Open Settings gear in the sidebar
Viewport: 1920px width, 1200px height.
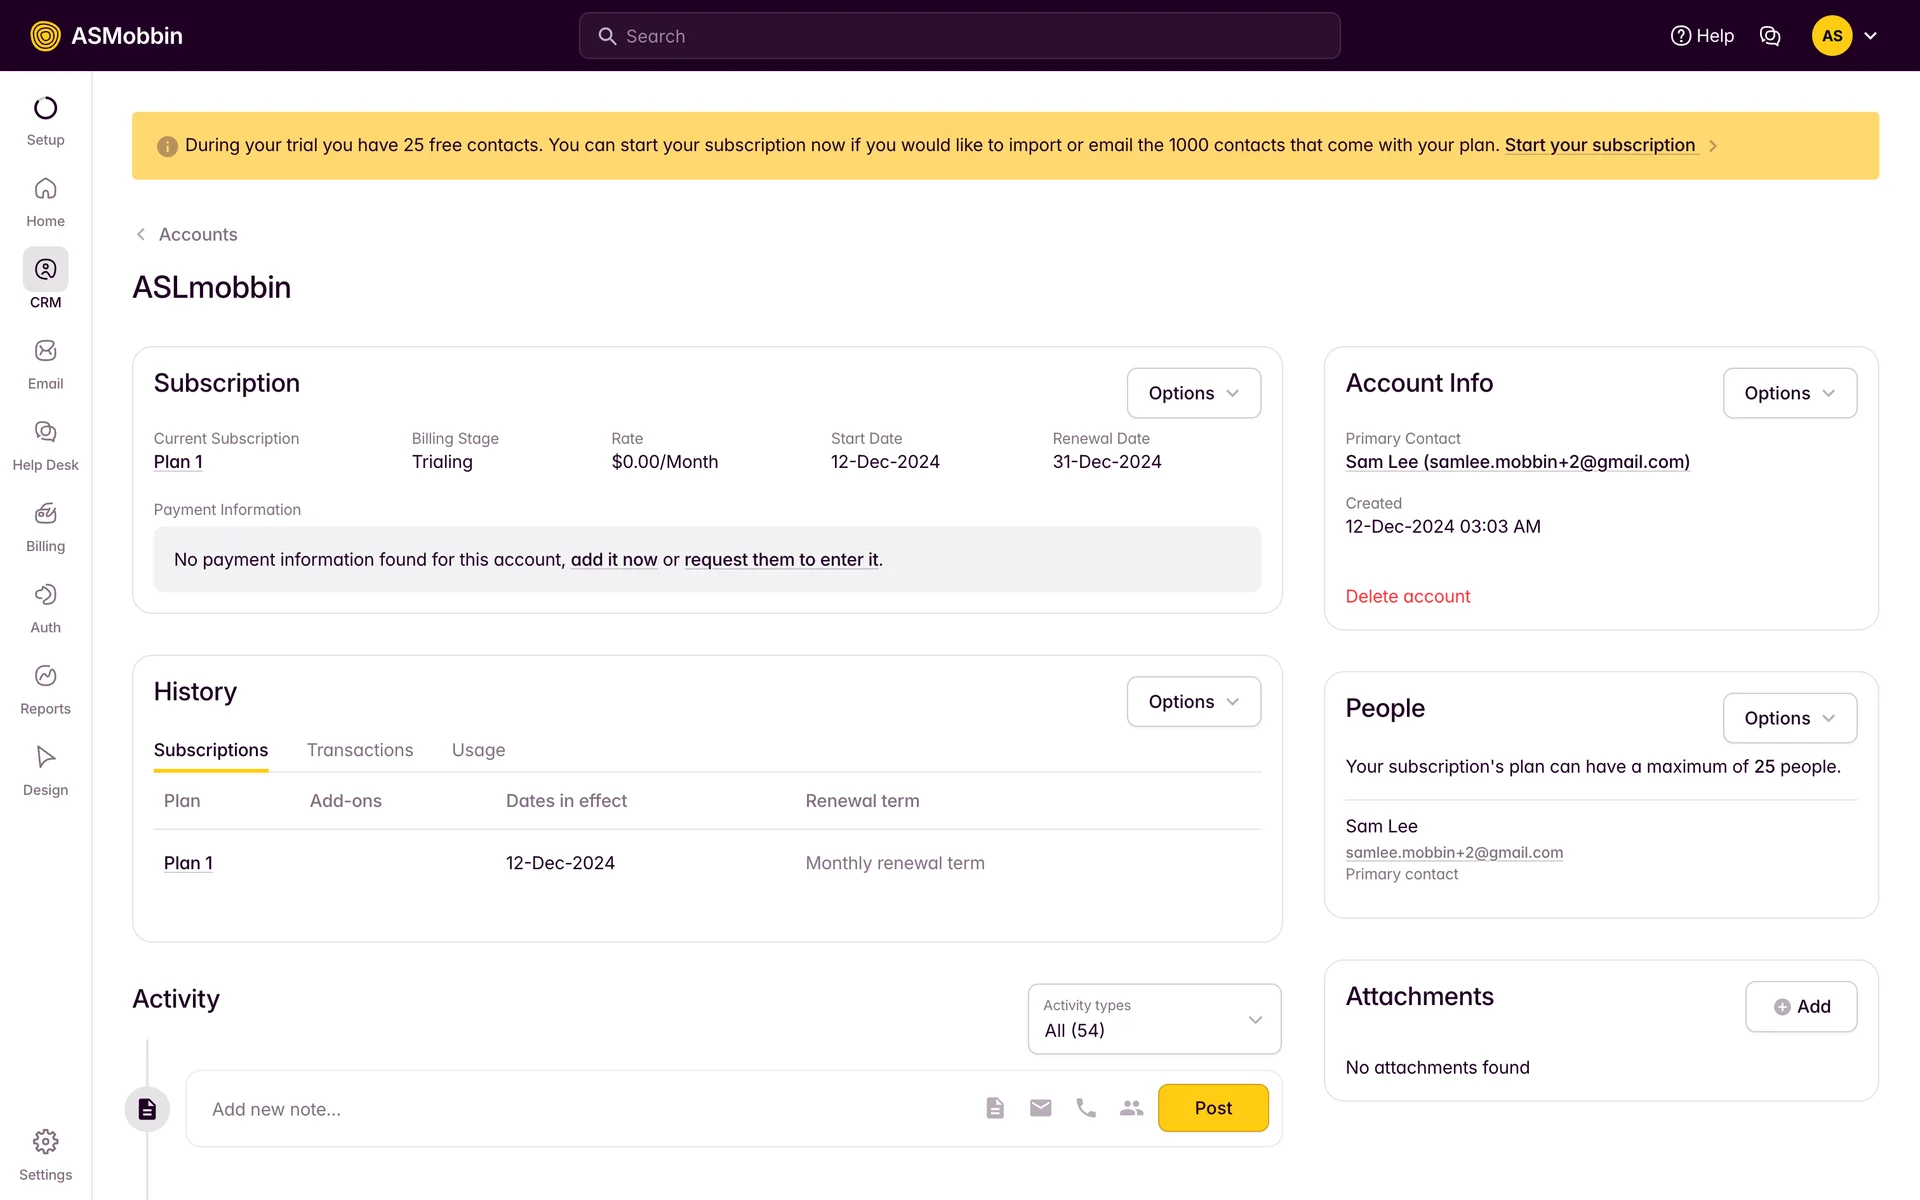[x=45, y=1142]
